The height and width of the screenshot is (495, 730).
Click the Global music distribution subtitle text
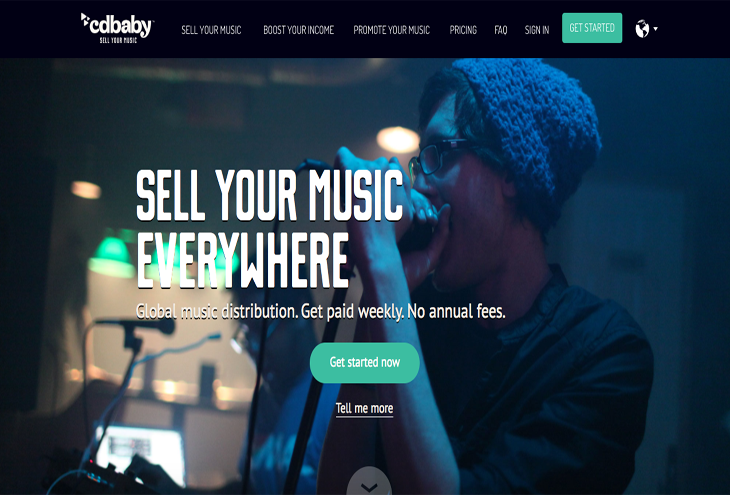click(320, 311)
